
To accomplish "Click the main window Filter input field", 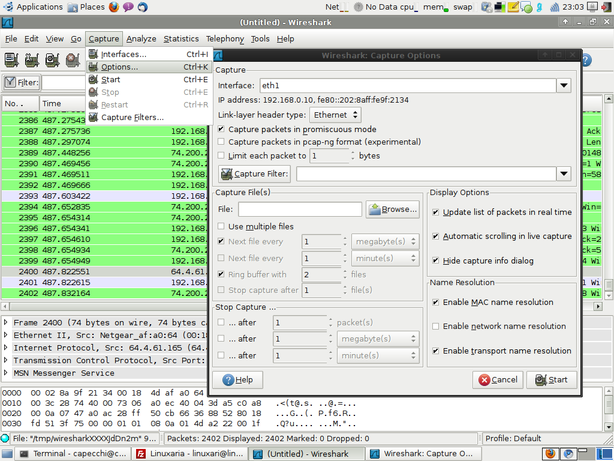I will 64,83.
